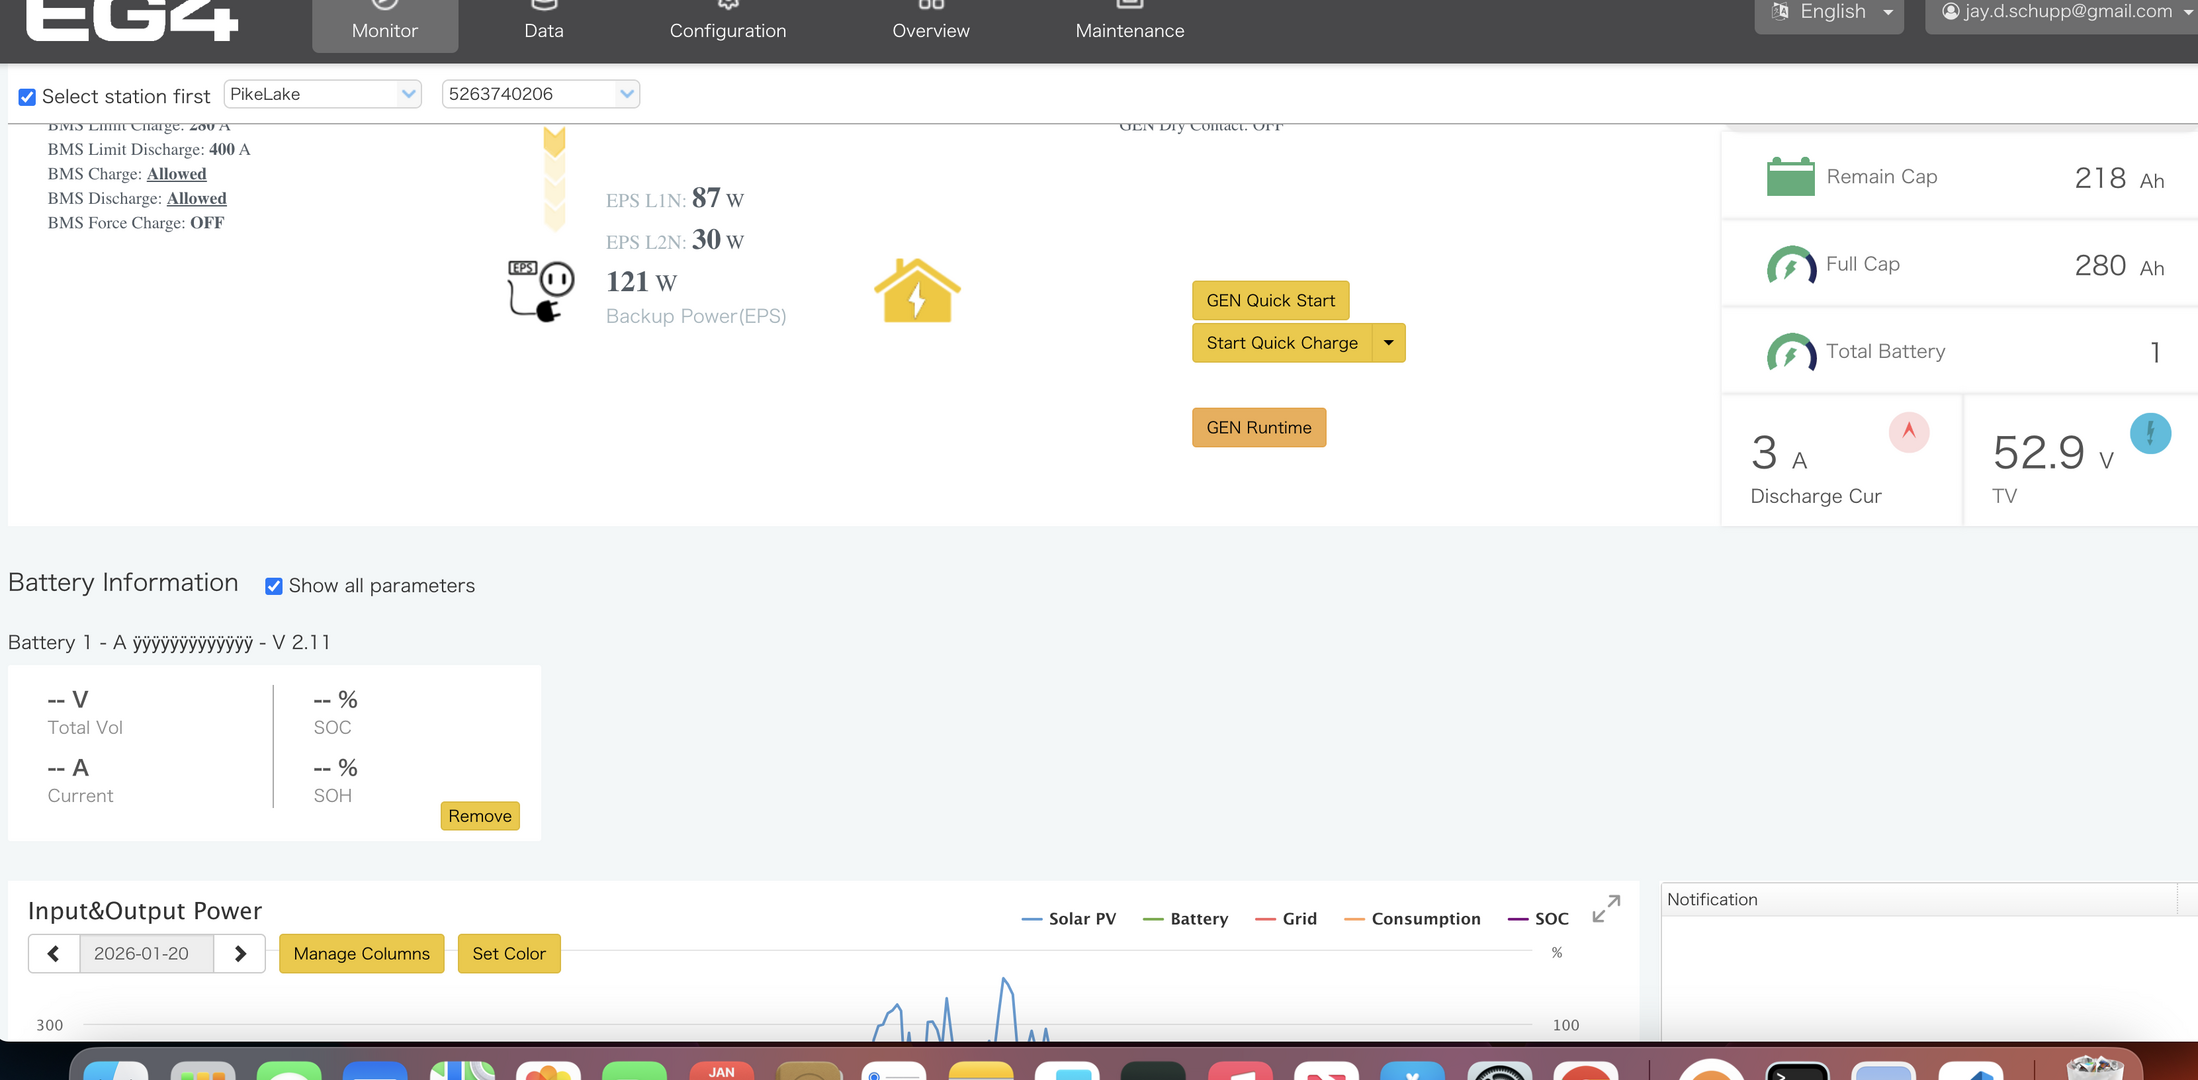Open the 5263740206 serial number dropdown
Image resolution: width=2198 pixels, height=1080 pixels.
(x=540, y=94)
